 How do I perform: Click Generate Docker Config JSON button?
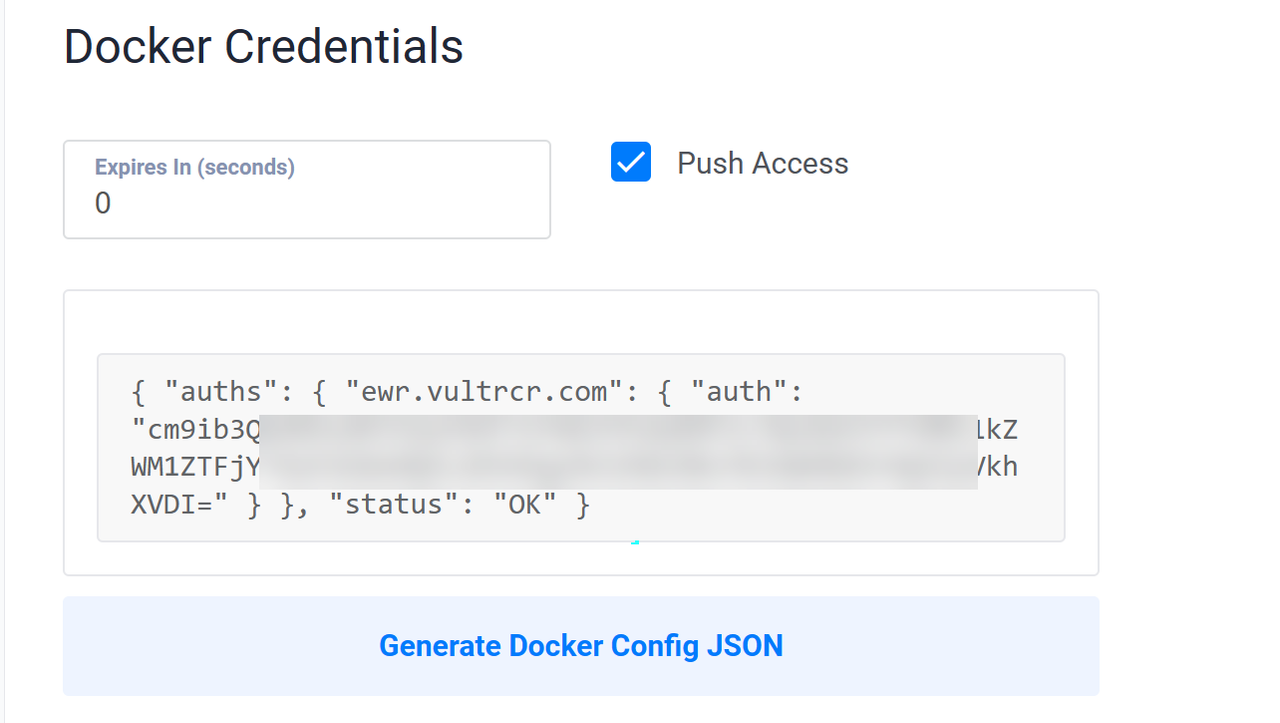pos(581,646)
